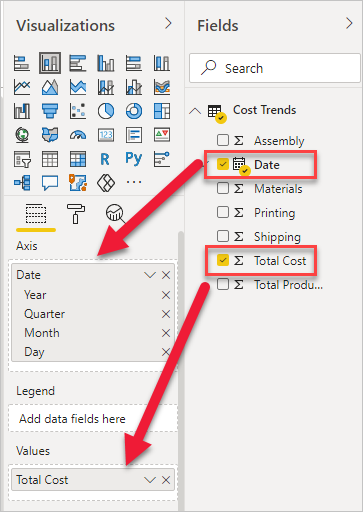Screen dimensions: 363x512
Task: Select the scatter chart visual
Action: click(x=78, y=111)
